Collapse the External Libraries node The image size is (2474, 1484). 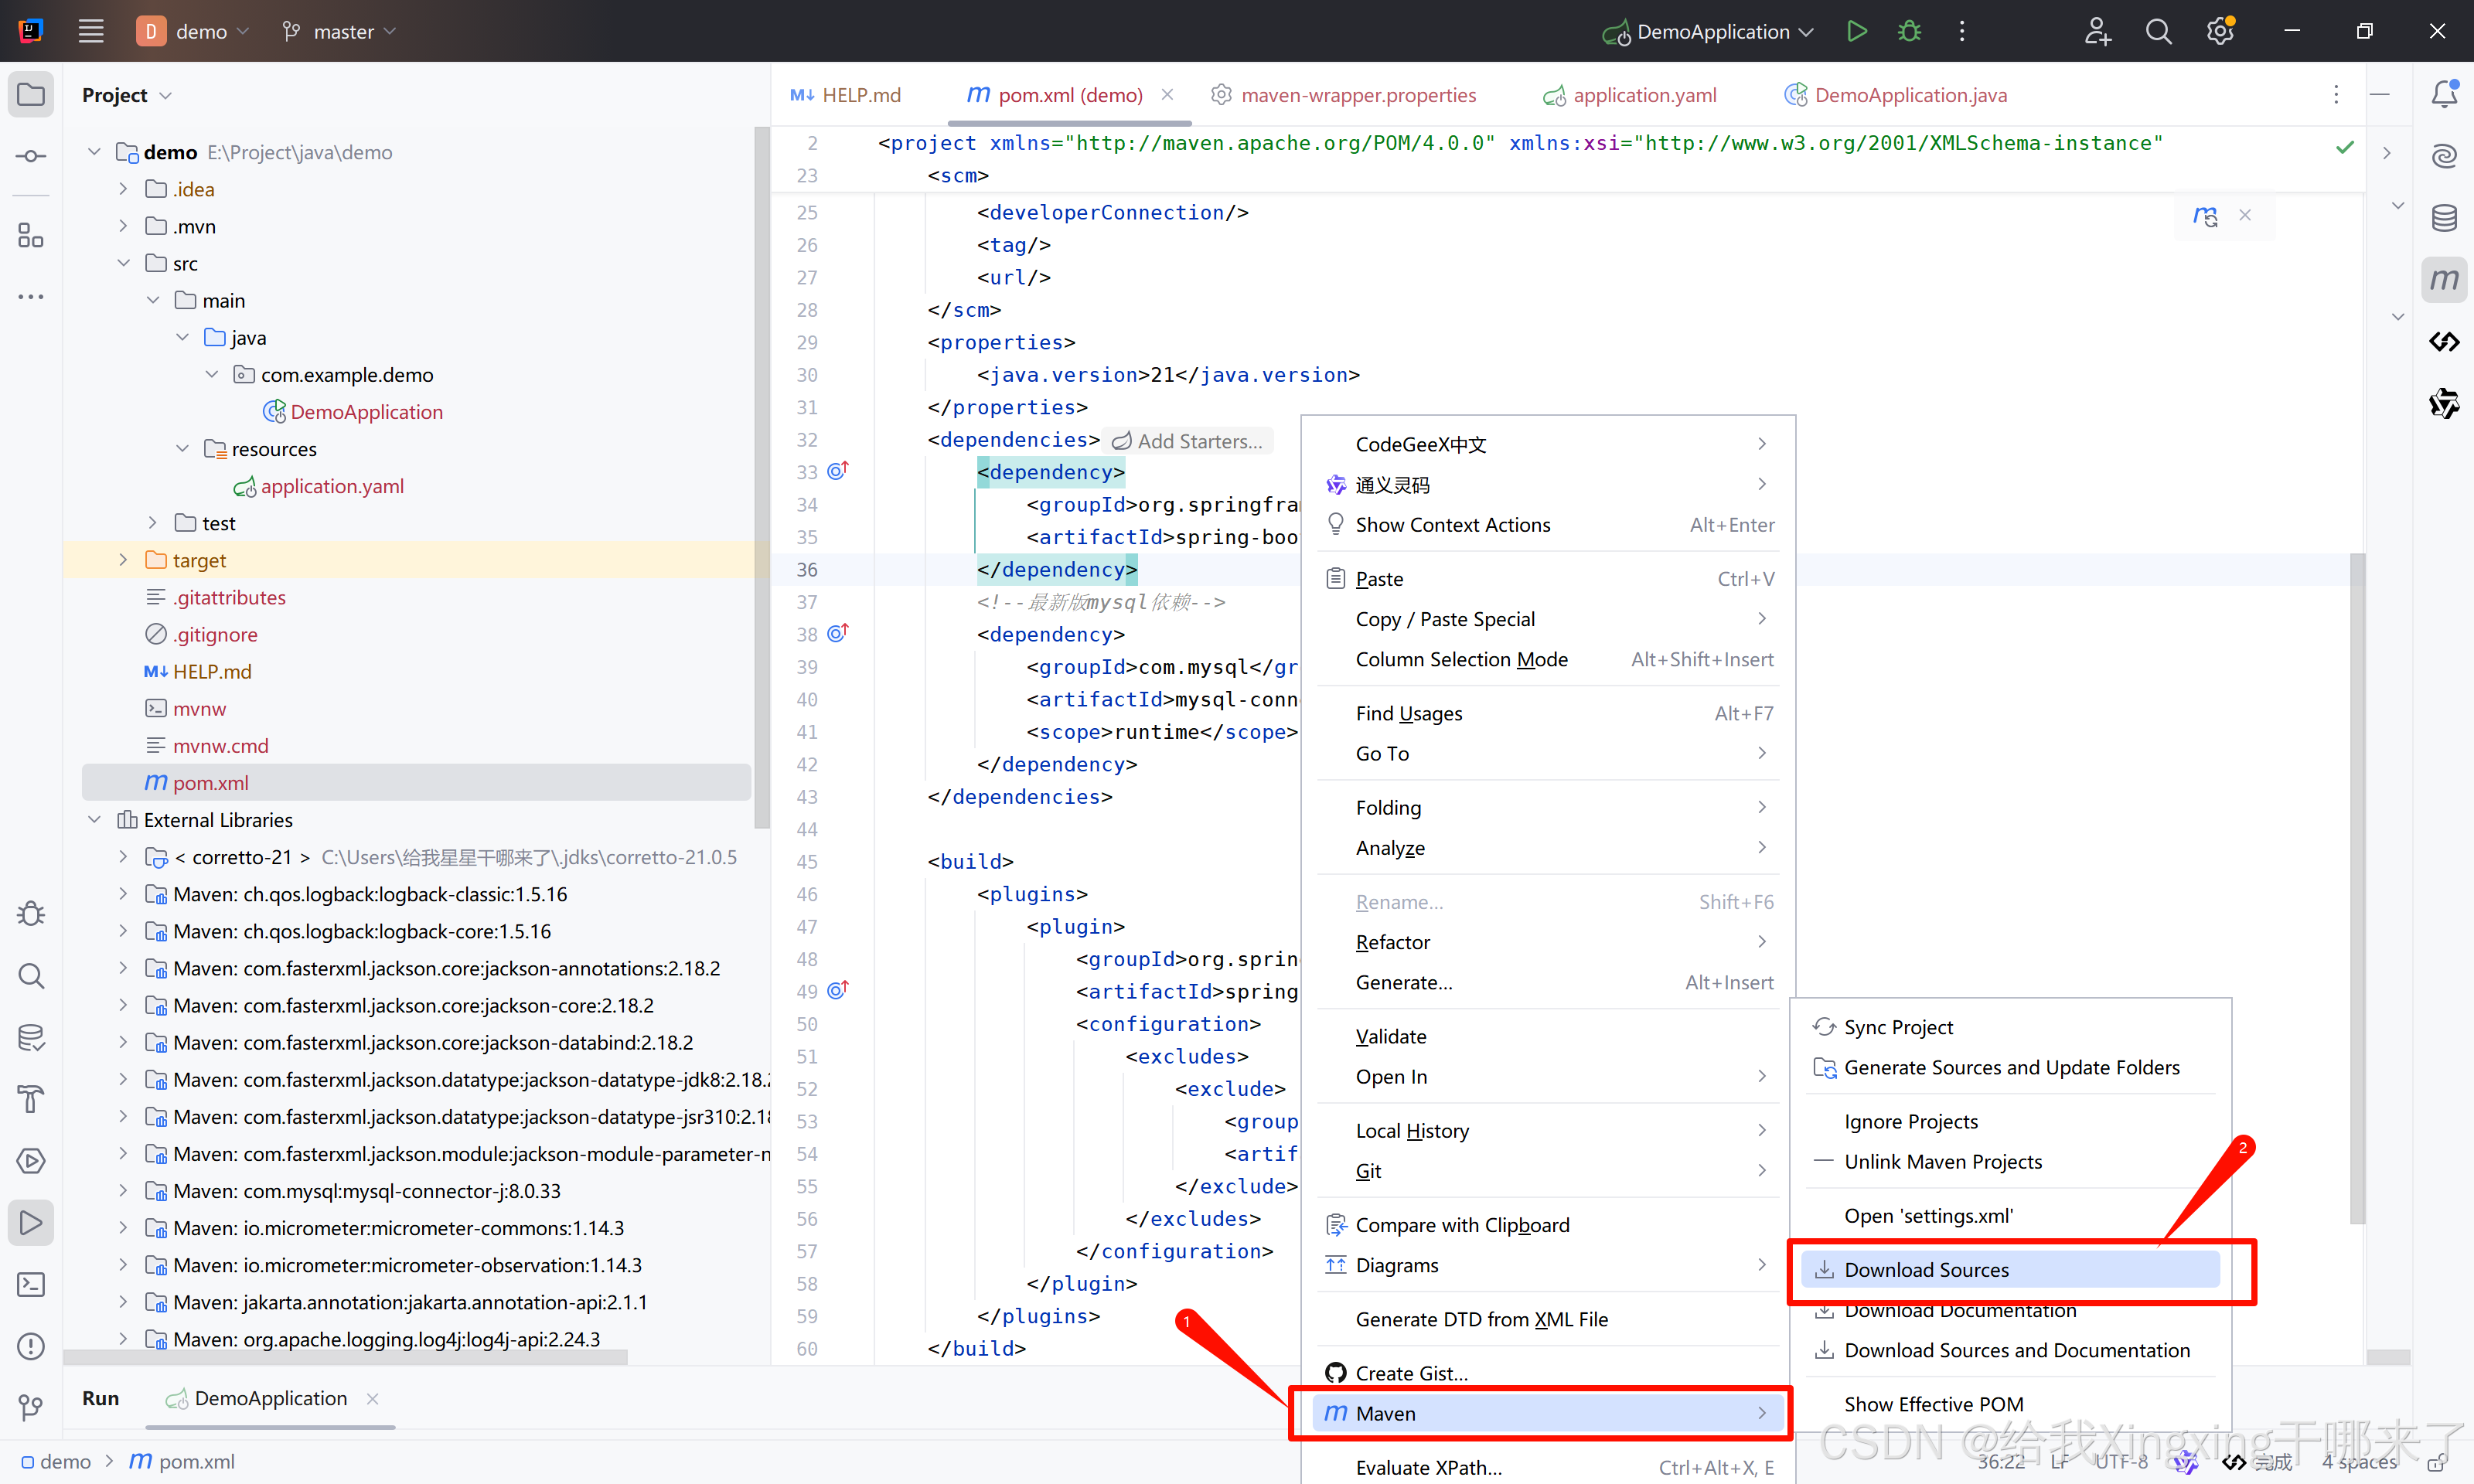pos(94,819)
